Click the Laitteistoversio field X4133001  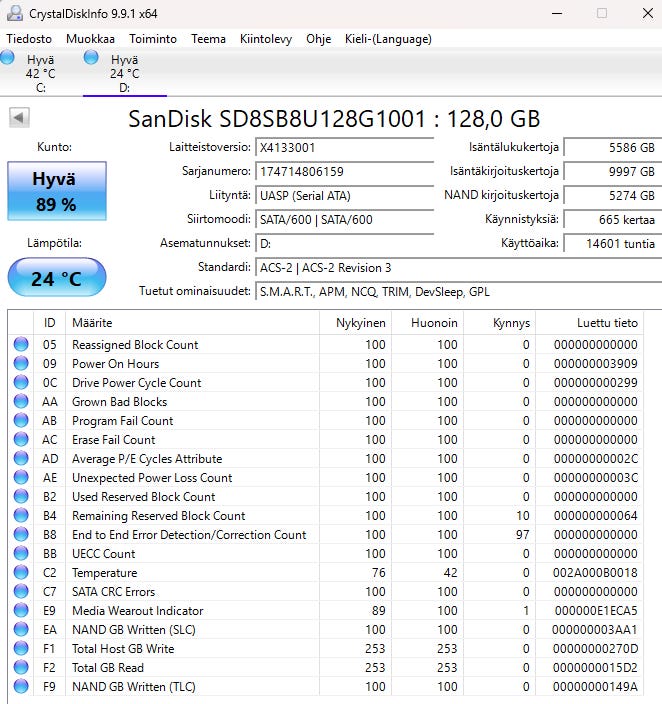pyautogui.click(x=344, y=147)
